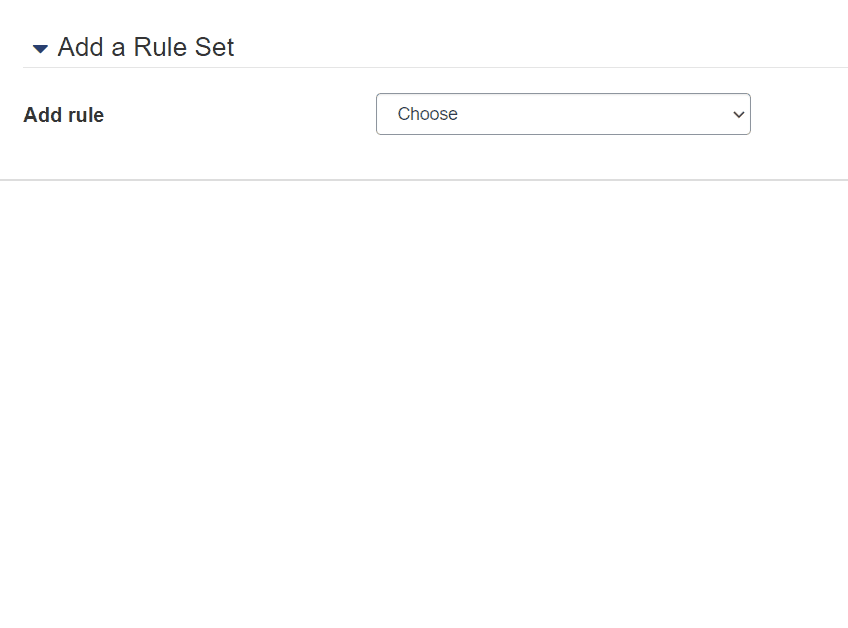The width and height of the screenshot is (848, 628).
Task: Click the word Rule in the section heading
Action: (x=156, y=47)
